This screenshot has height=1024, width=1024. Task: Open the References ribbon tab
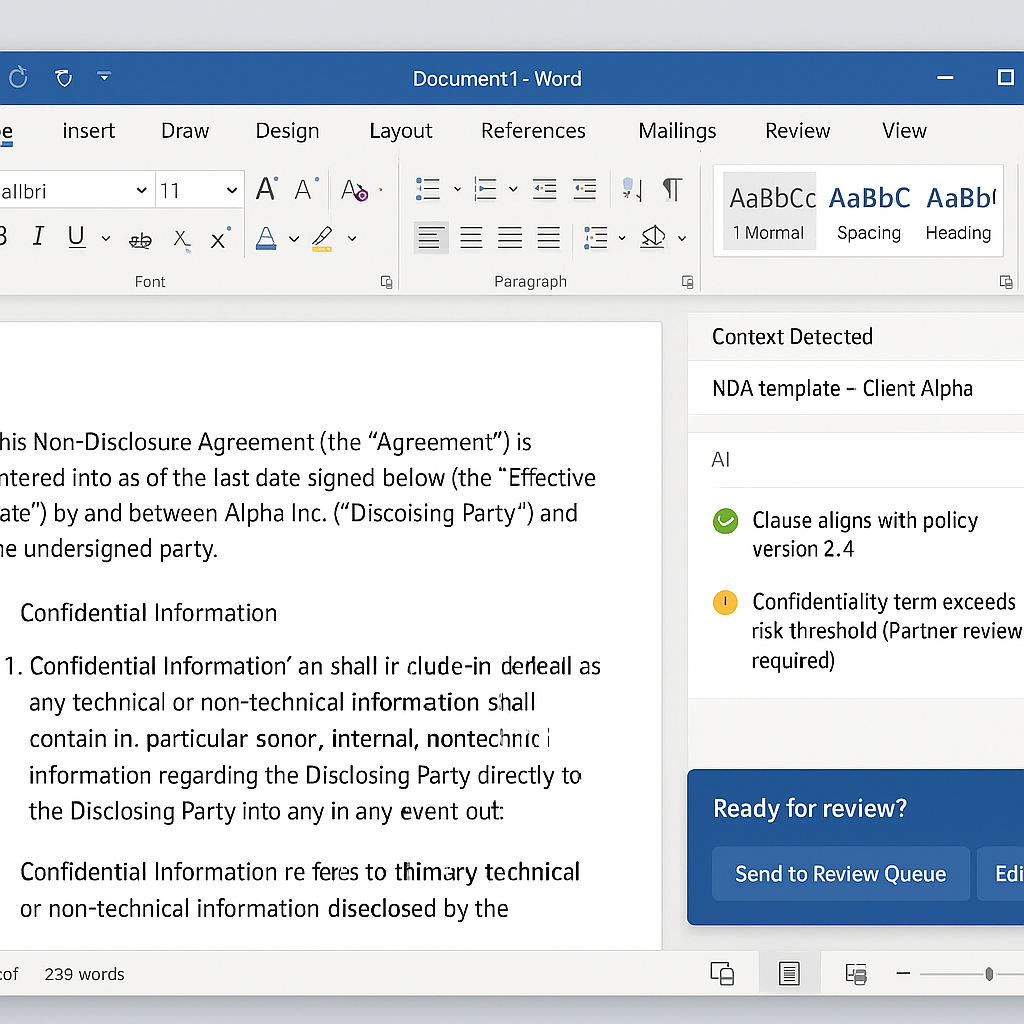533,131
